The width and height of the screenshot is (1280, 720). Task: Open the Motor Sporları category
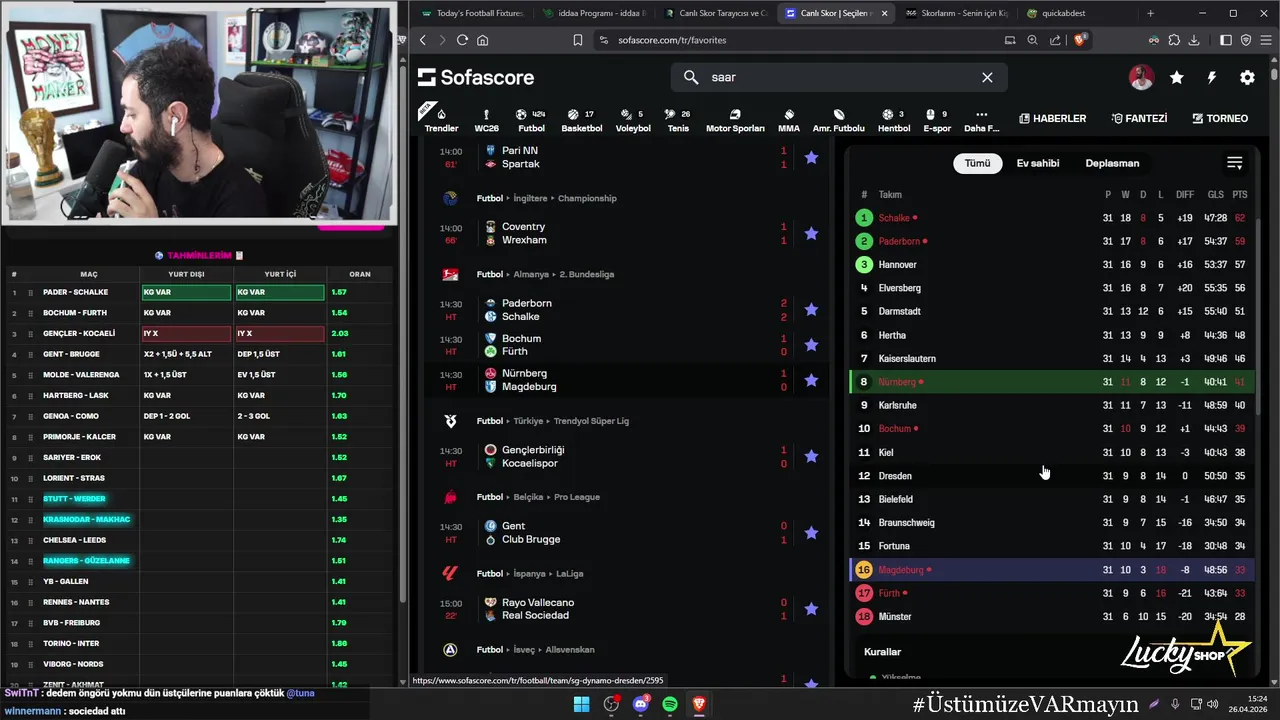coord(735,120)
